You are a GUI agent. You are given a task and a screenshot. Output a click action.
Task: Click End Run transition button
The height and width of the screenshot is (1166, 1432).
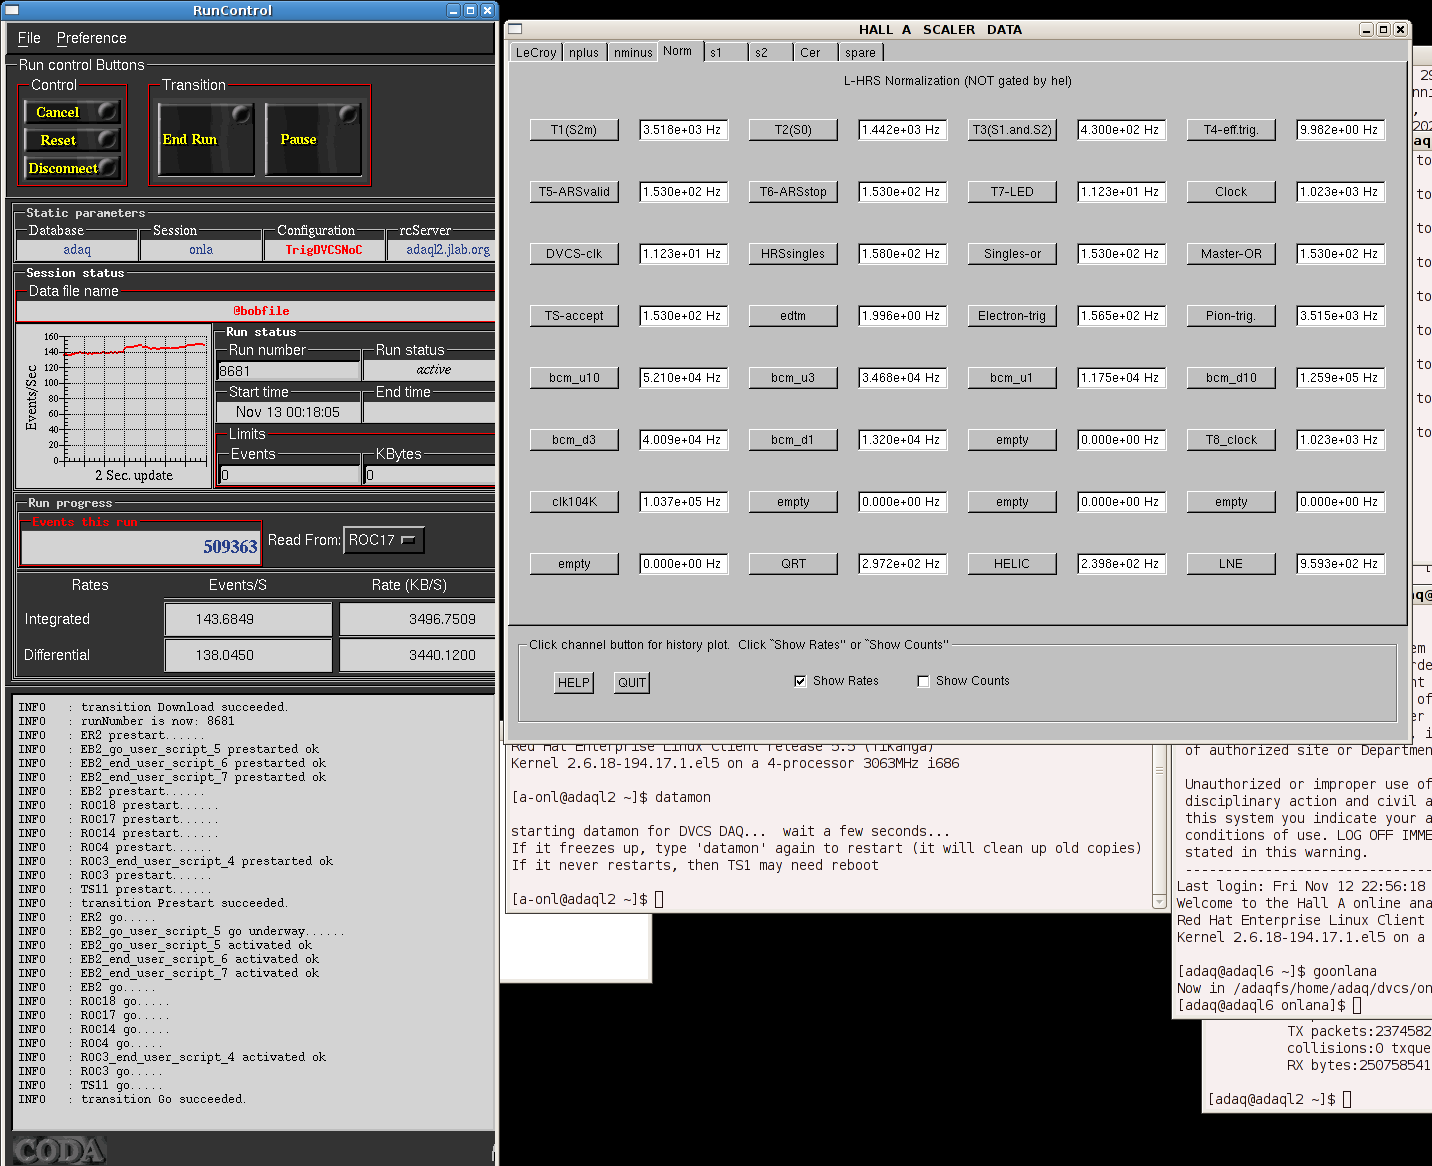(x=206, y=139)
